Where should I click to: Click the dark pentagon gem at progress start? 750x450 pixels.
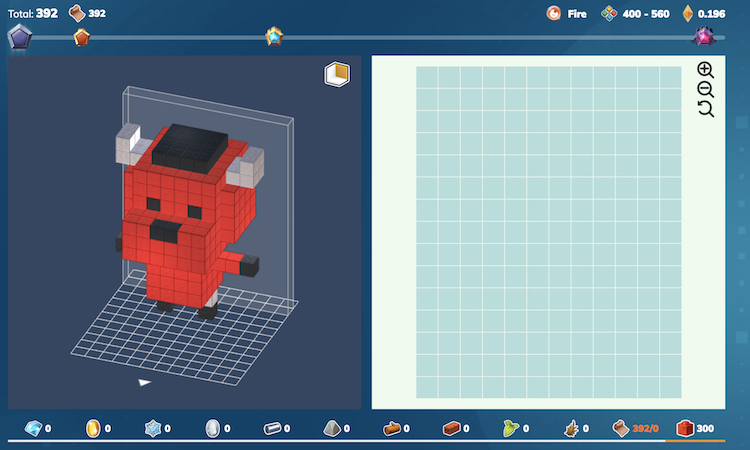pyautogui.click(x=20, y=37)
